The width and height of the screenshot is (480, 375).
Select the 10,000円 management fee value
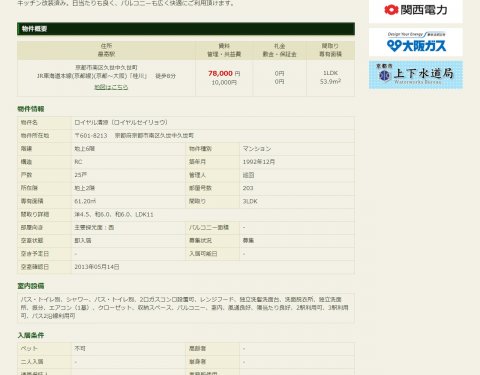click(224, 82)
